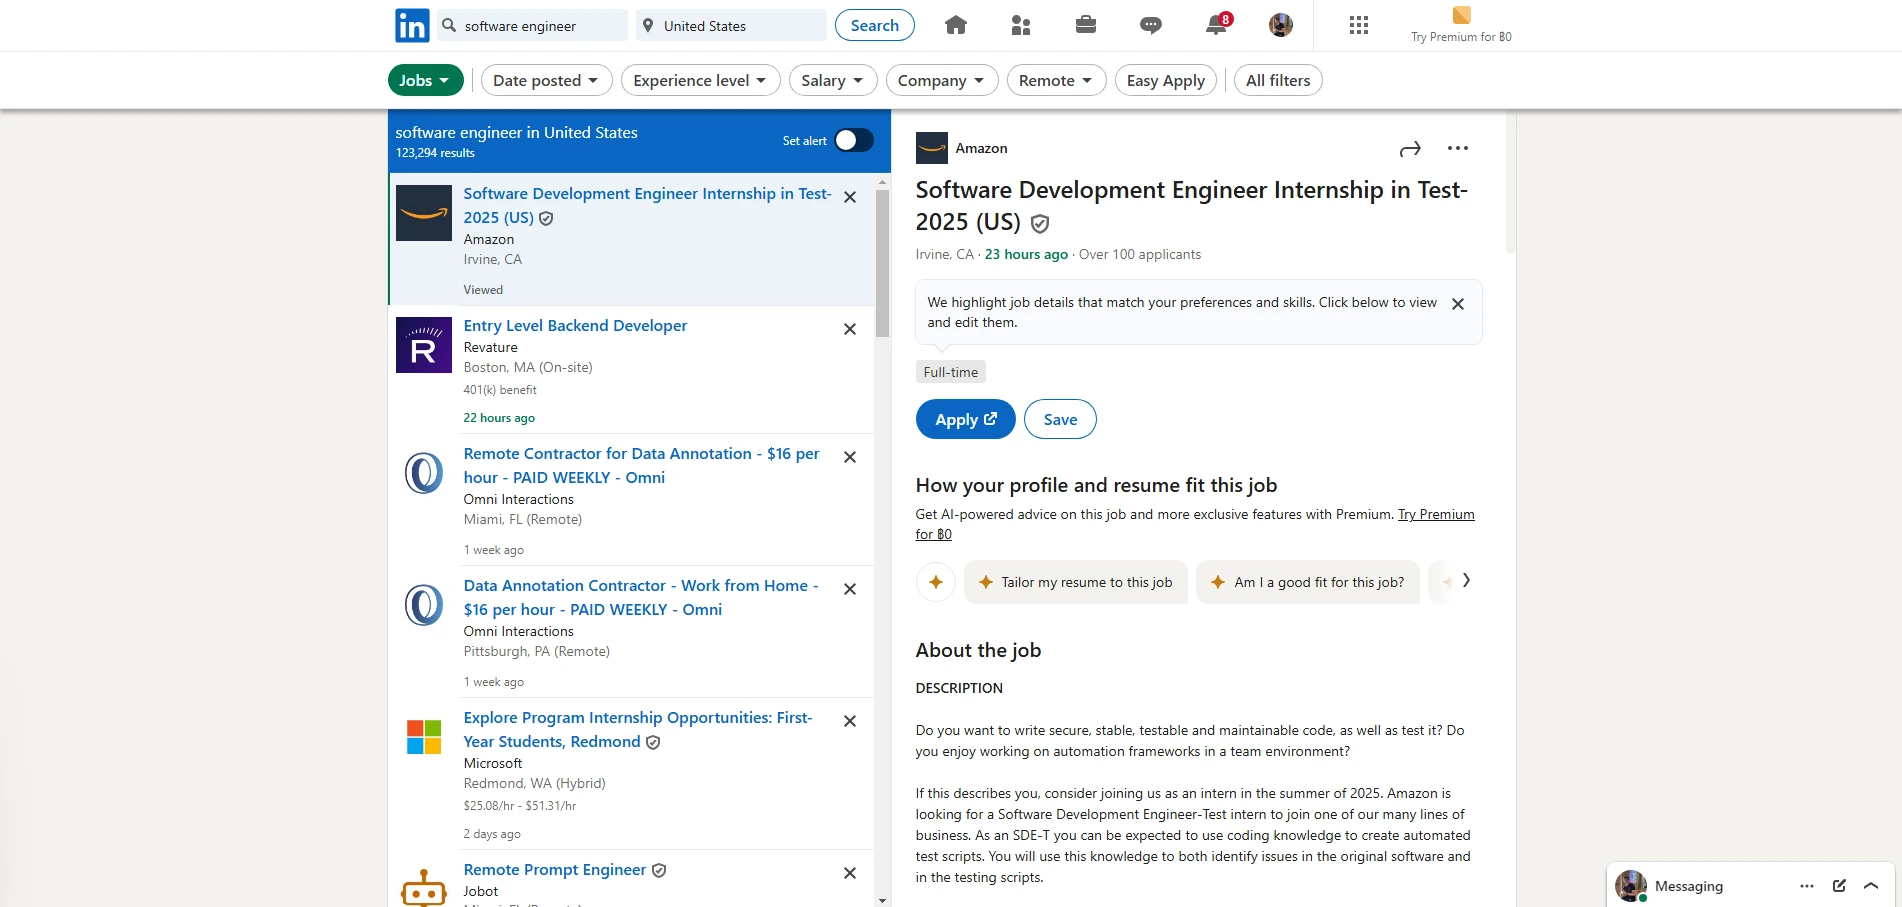Expand the Messaging panel chevron
This screenshot has width=1902, height=907.
(x=1871, y=886)
